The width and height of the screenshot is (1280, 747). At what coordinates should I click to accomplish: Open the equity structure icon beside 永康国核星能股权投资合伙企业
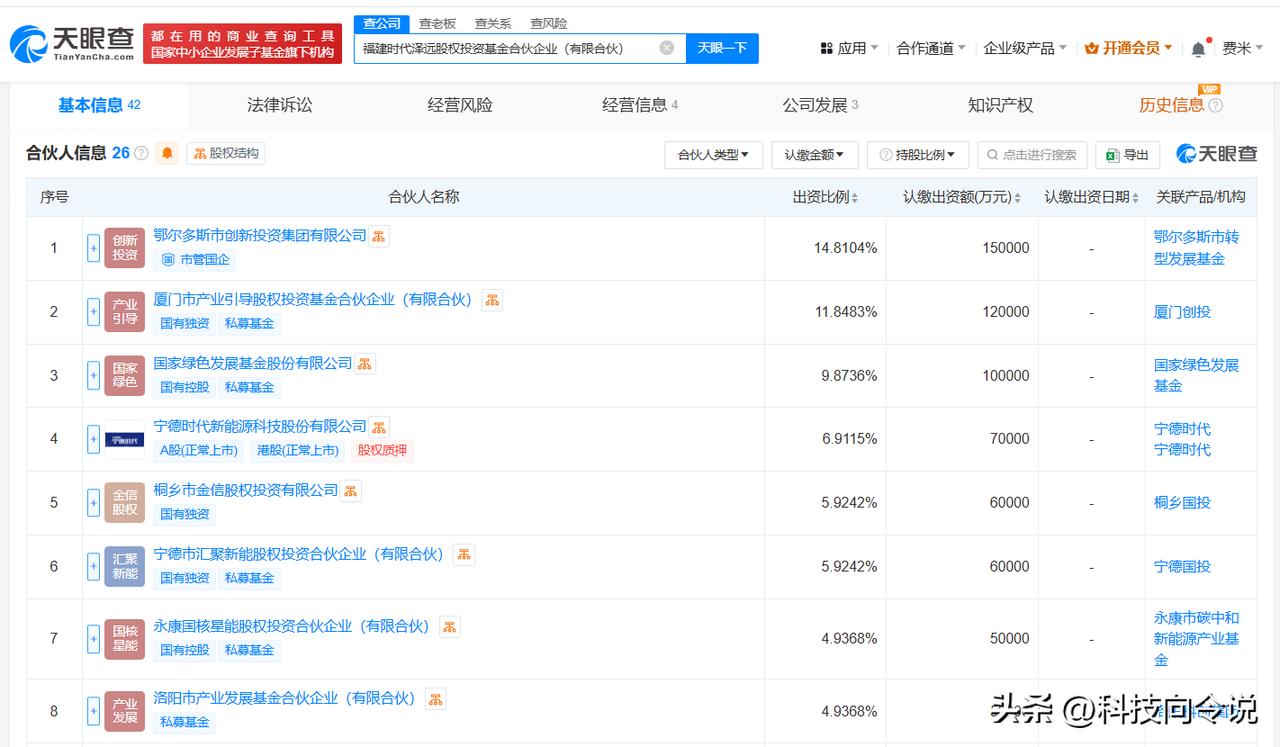(450, 627)
